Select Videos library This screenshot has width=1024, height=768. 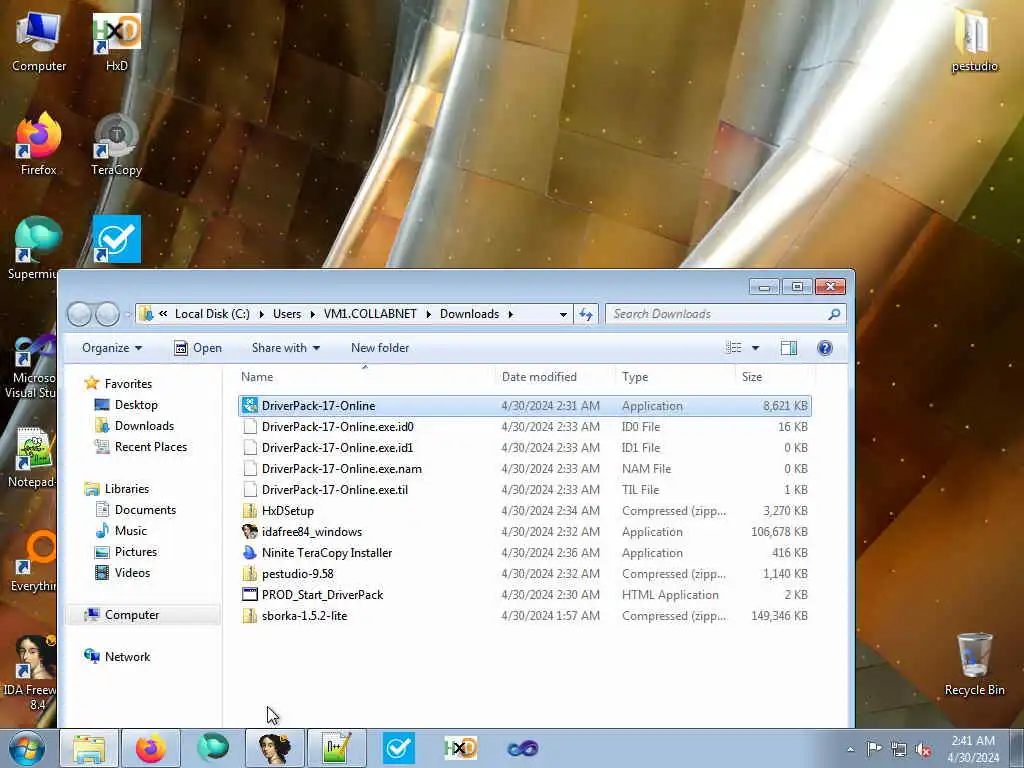(123, 573)
